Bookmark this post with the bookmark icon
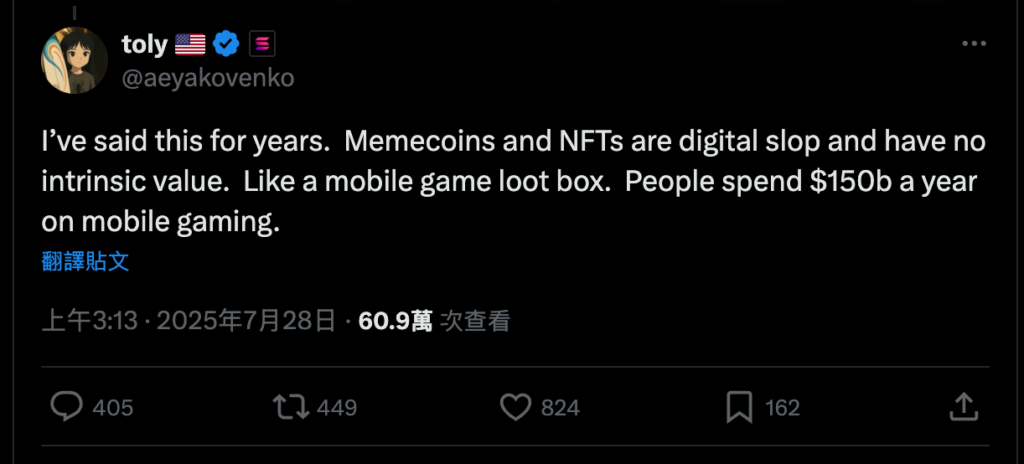1024x464 pixels. (x=739, y=406)
